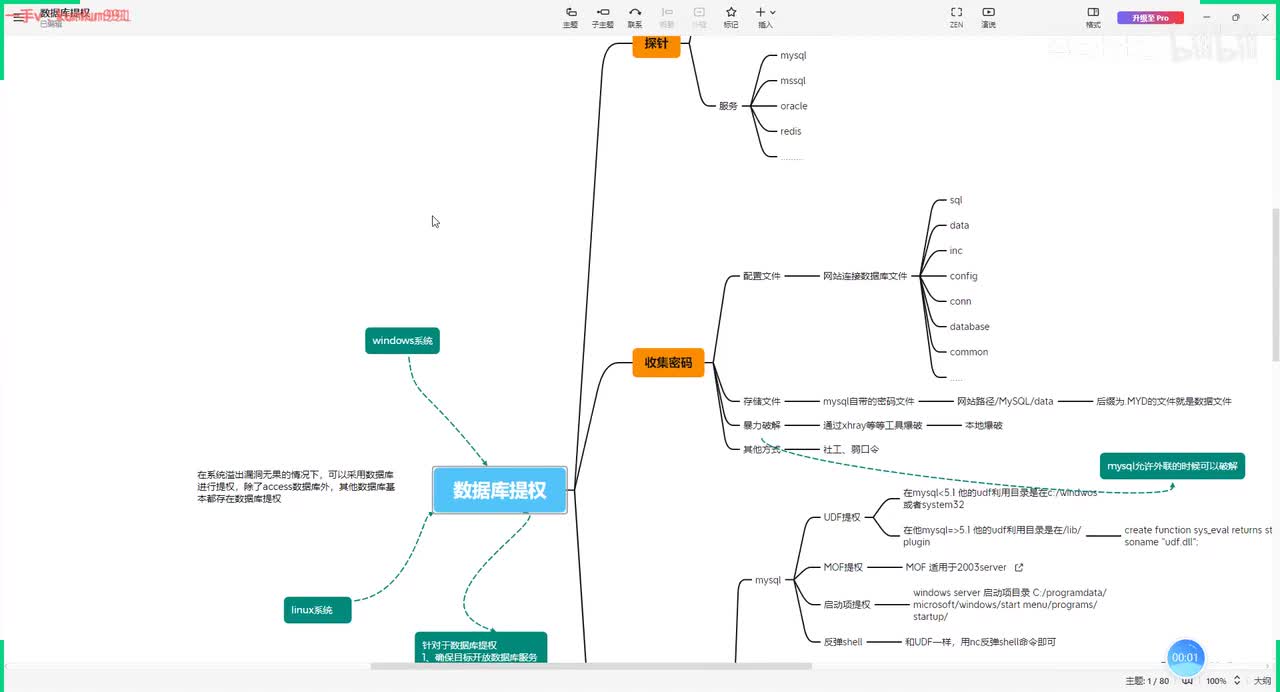
Task: Select the windows server 启动项目录 node
Action: tap(1010, 604)
